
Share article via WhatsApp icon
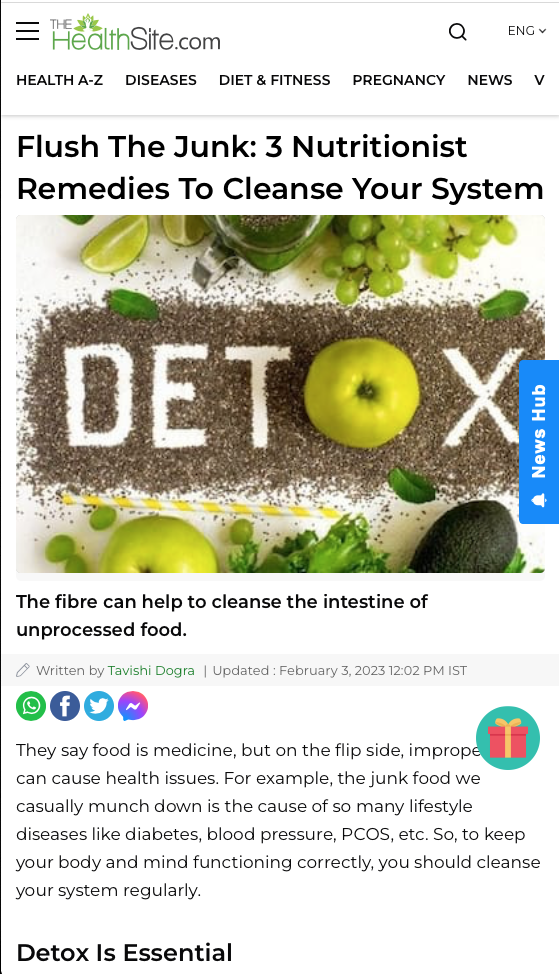(31, 706)
